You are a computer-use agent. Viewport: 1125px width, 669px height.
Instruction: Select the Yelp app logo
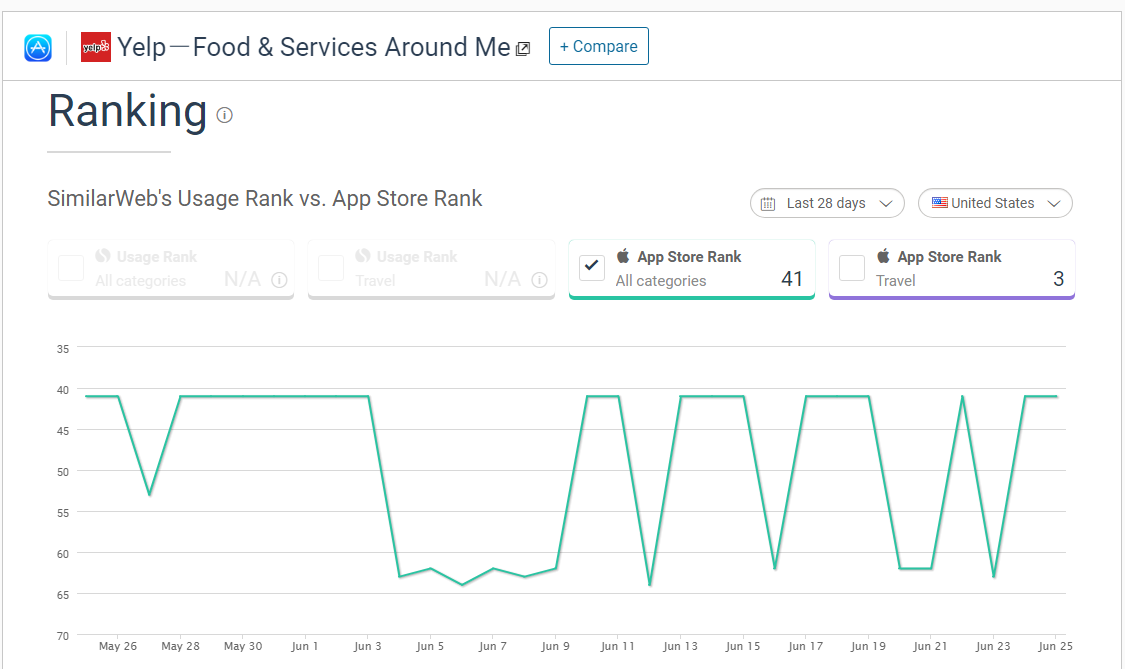(x=95, y=47)
